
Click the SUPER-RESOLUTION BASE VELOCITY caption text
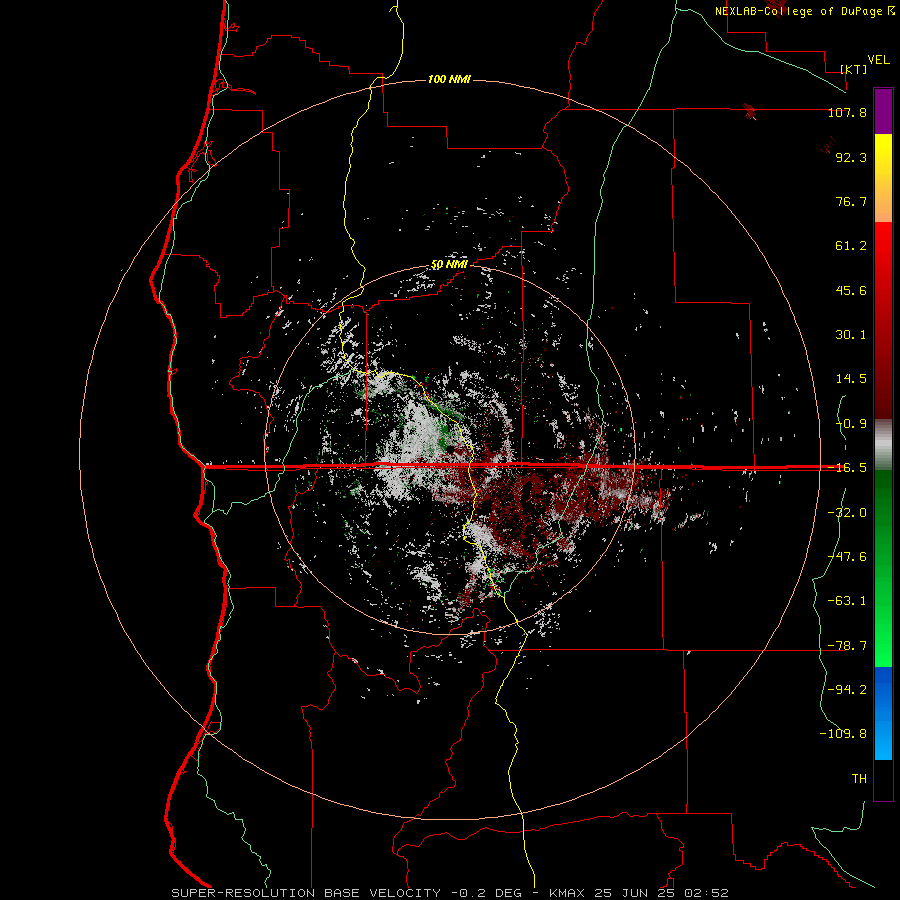point(306,893)
